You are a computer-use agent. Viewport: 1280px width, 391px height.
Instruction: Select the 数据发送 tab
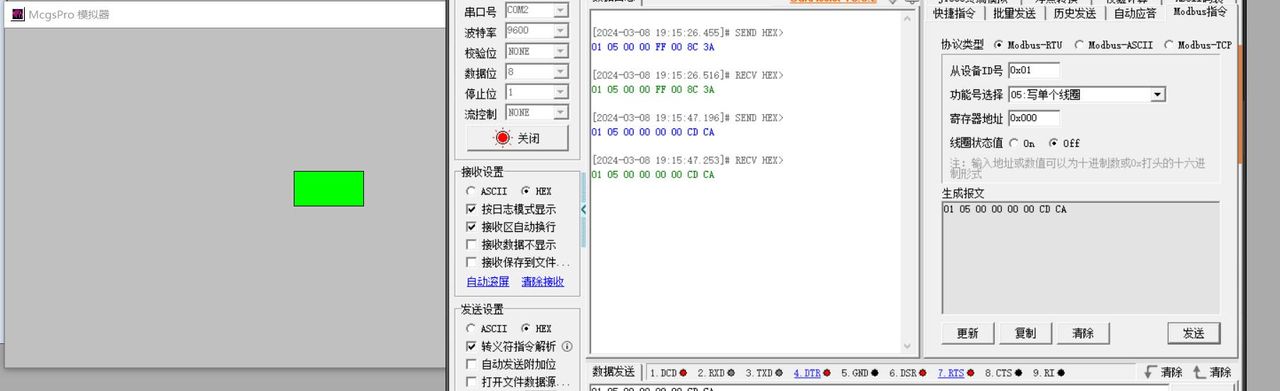[613, 372]
